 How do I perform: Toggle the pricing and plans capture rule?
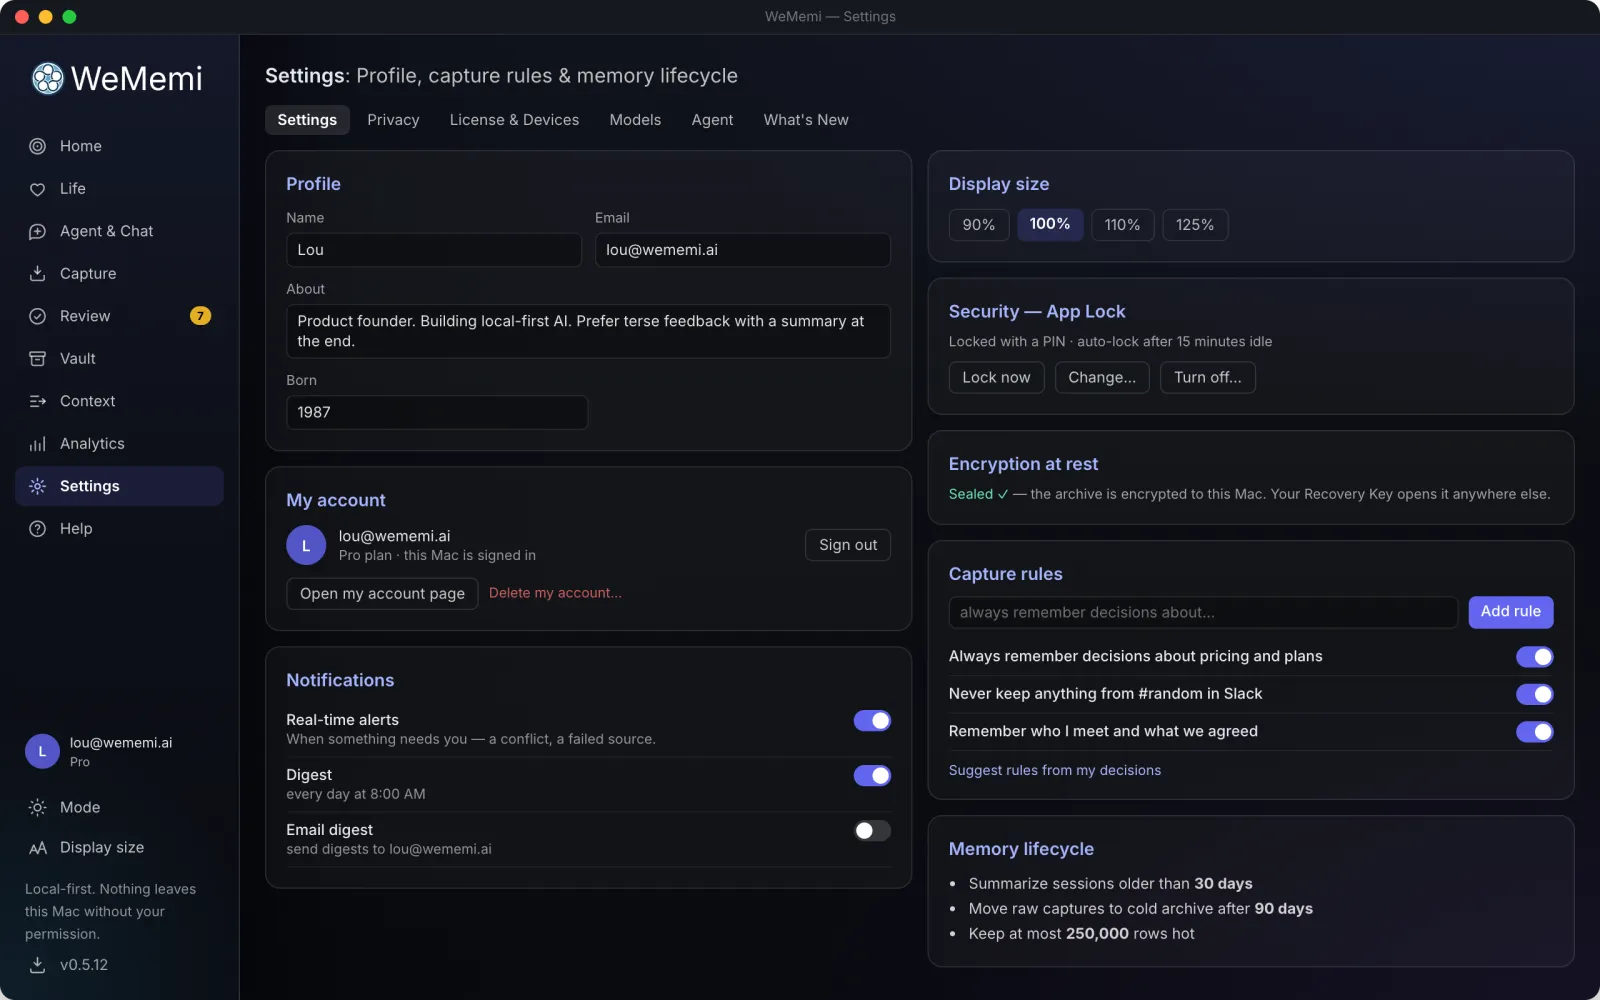point(1534,657)
